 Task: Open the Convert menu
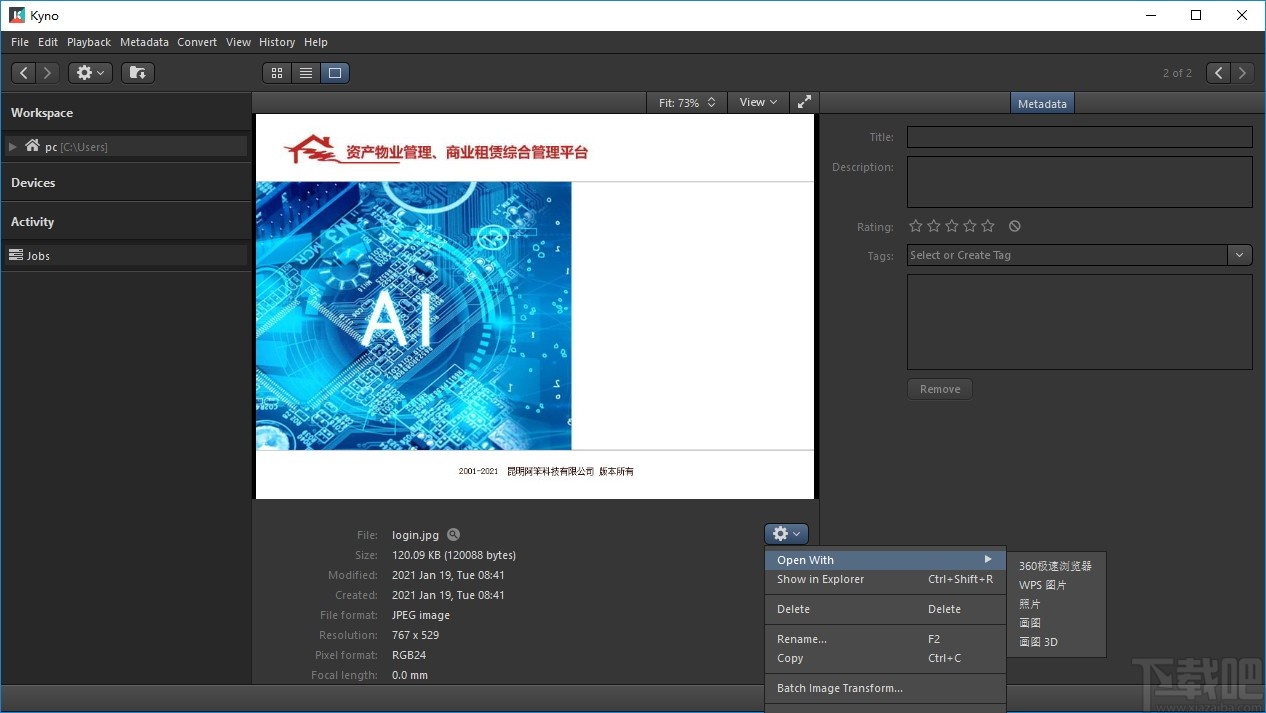point(197,42)
